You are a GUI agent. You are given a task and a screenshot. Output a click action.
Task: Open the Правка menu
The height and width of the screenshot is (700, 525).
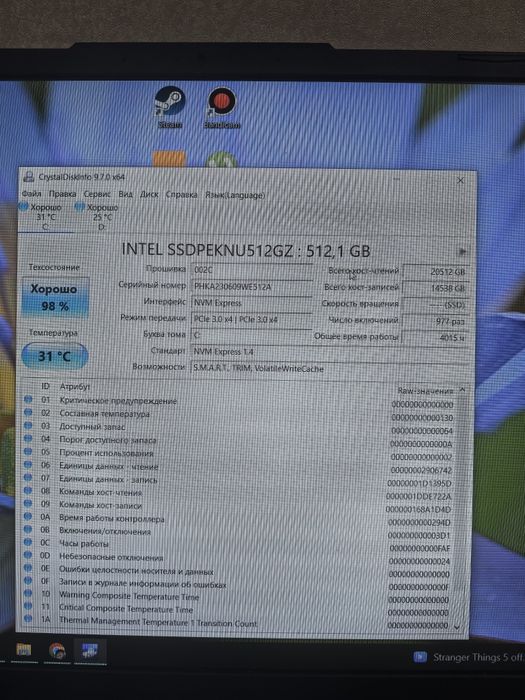click(62, 194)
